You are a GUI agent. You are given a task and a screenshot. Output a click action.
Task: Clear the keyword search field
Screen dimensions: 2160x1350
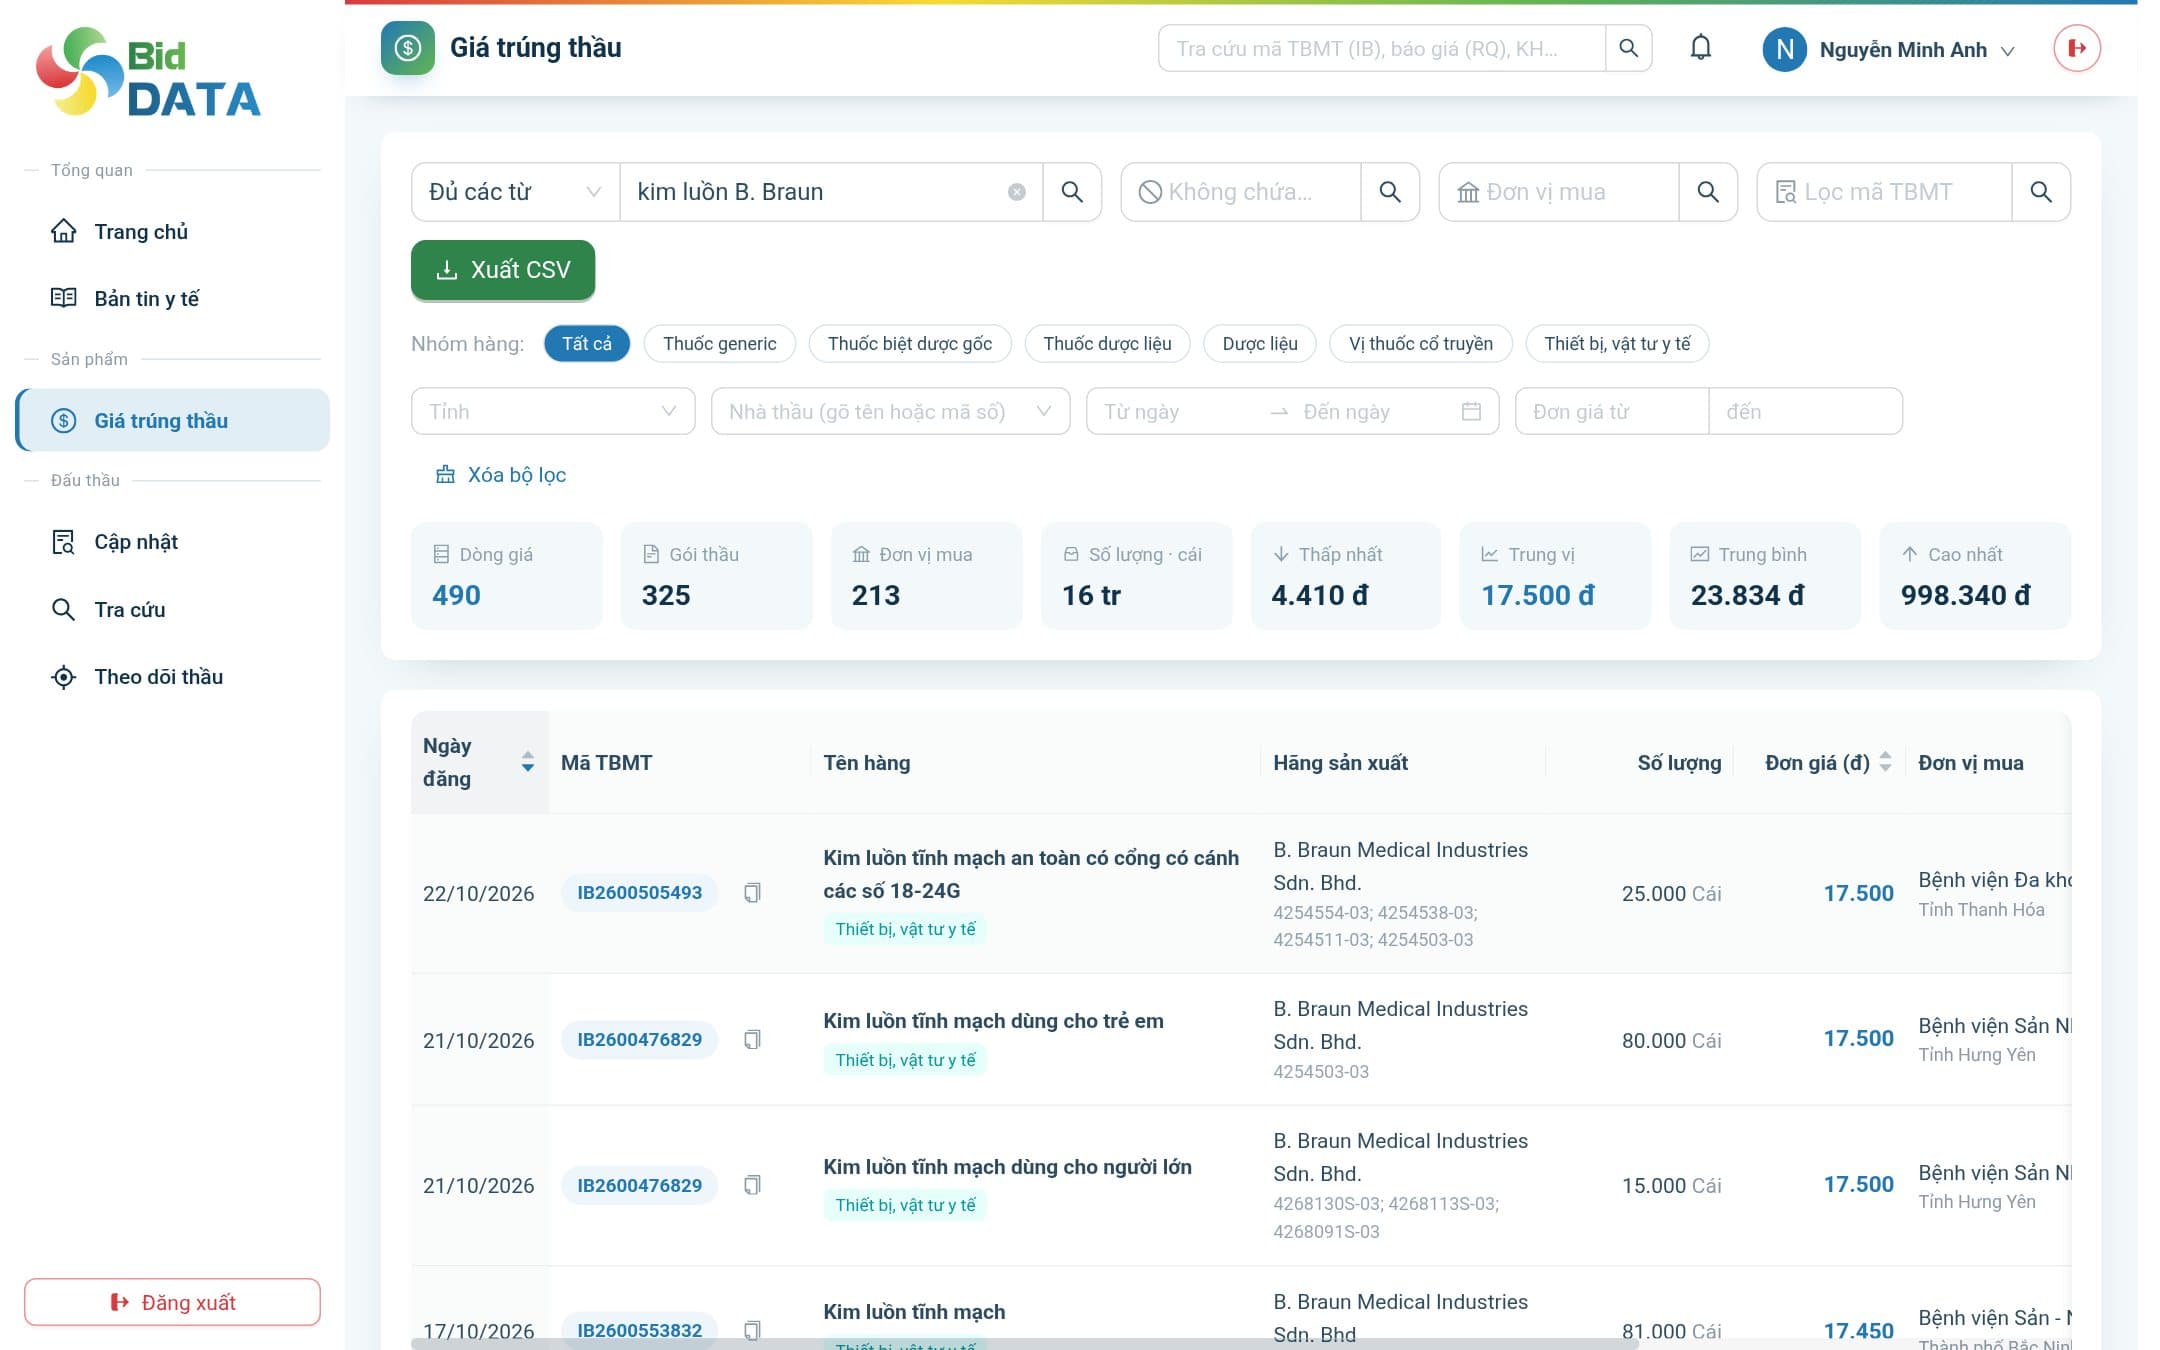click(x=1016, y=192)
